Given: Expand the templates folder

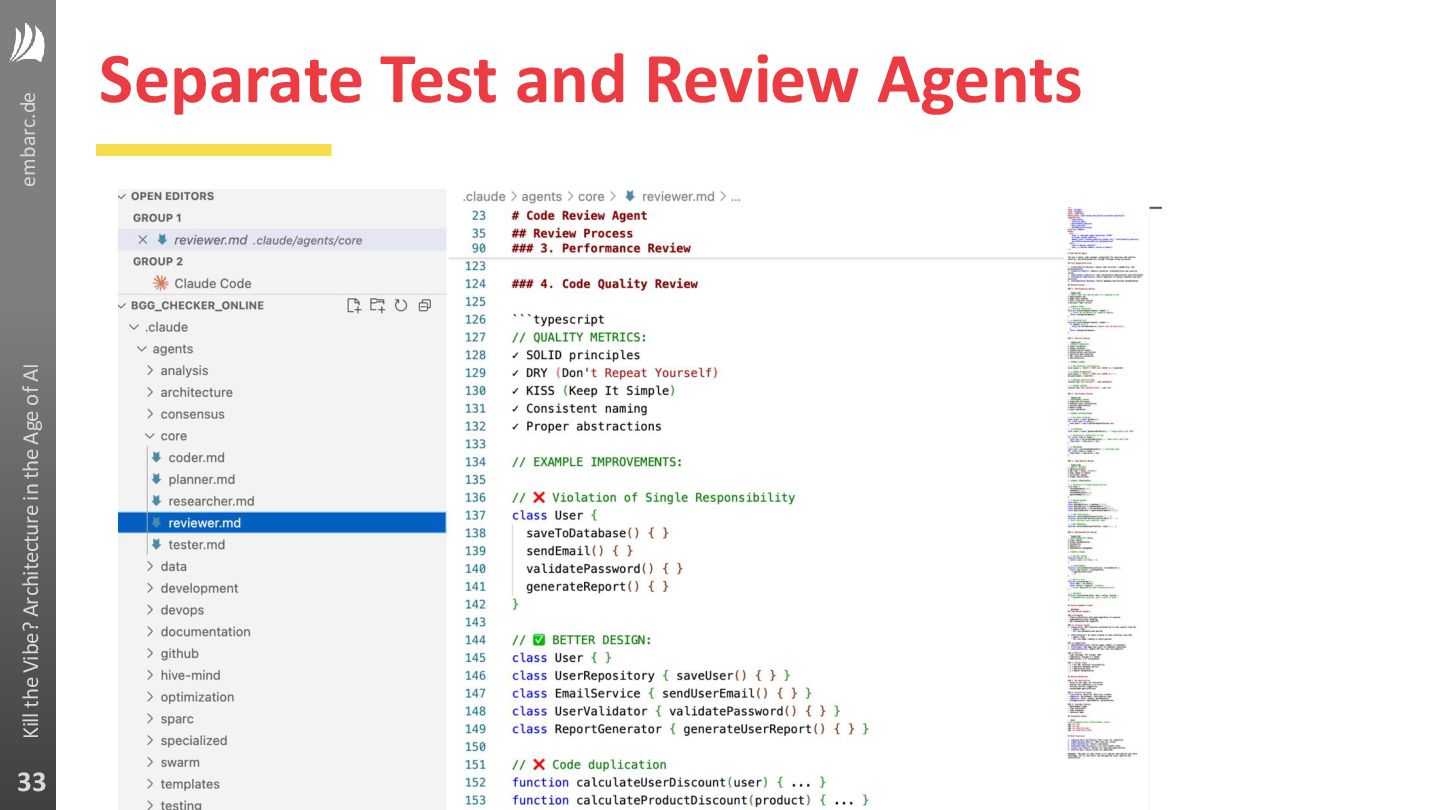Looking at the screenshot, I should (150, 784).
